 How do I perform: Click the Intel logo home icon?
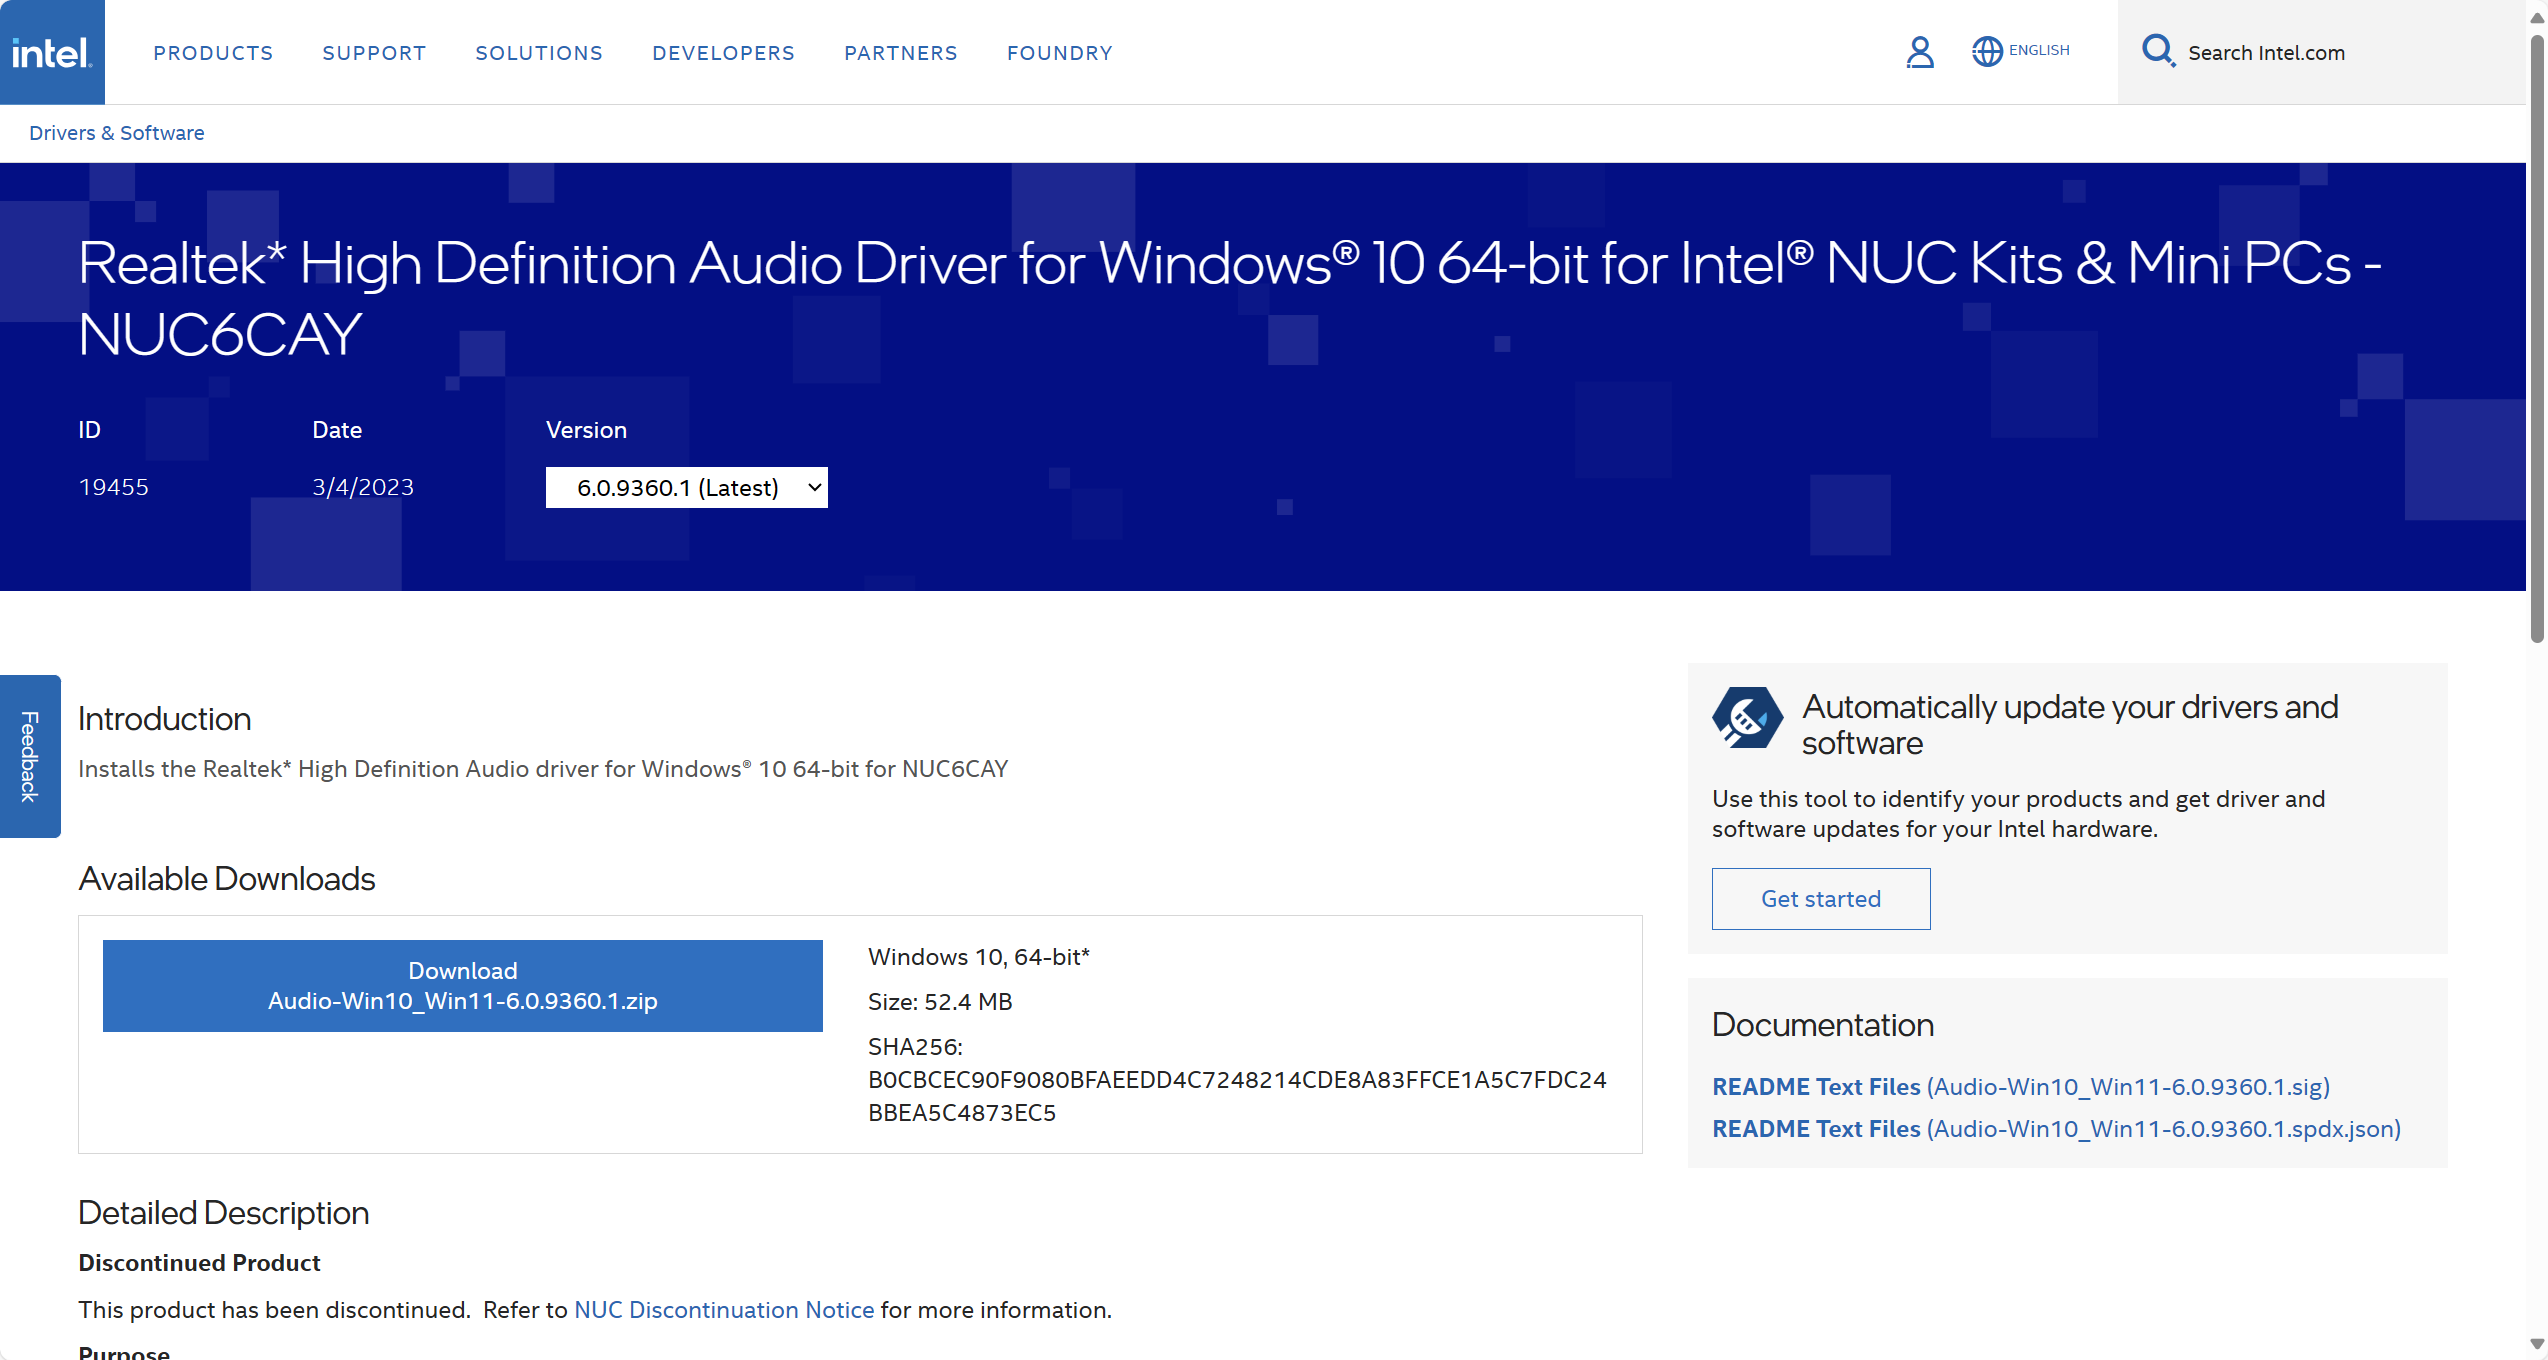pyautogui.click(x=52, y=52)
